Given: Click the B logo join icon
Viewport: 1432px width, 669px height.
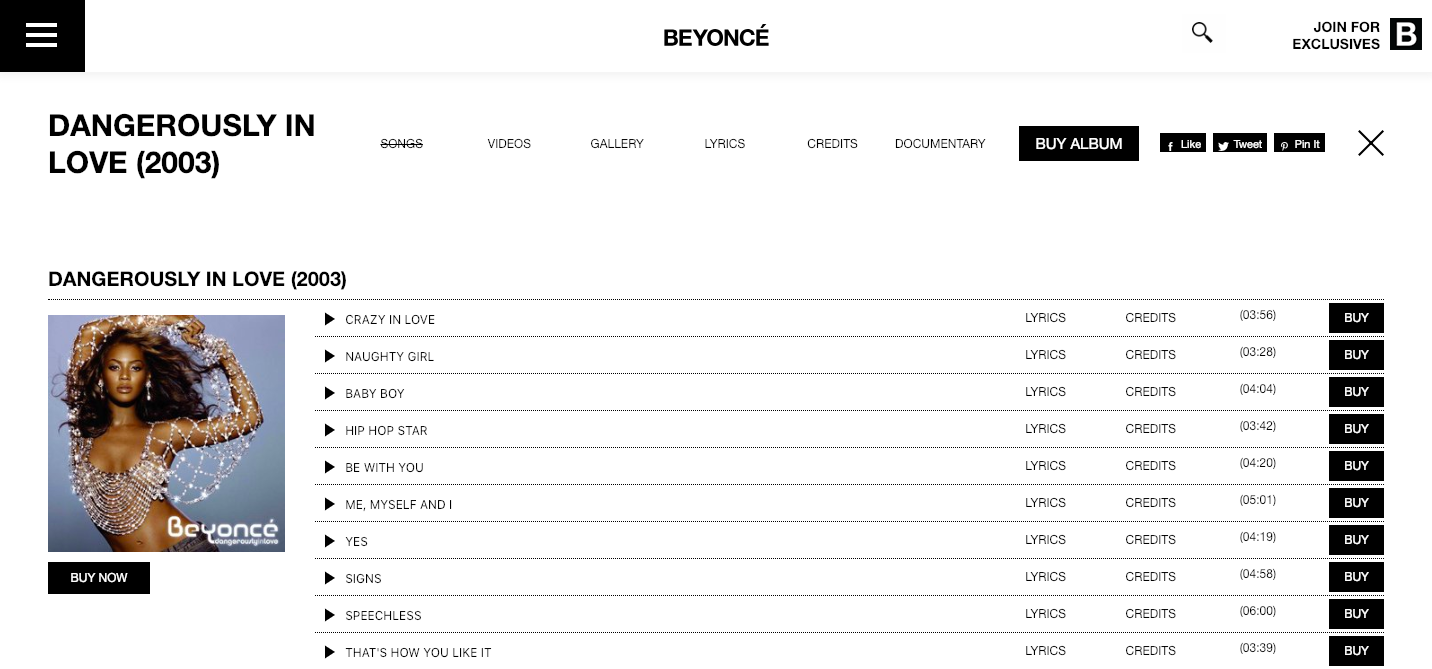Looking at the screenshot, I should tap(1405, 34).
